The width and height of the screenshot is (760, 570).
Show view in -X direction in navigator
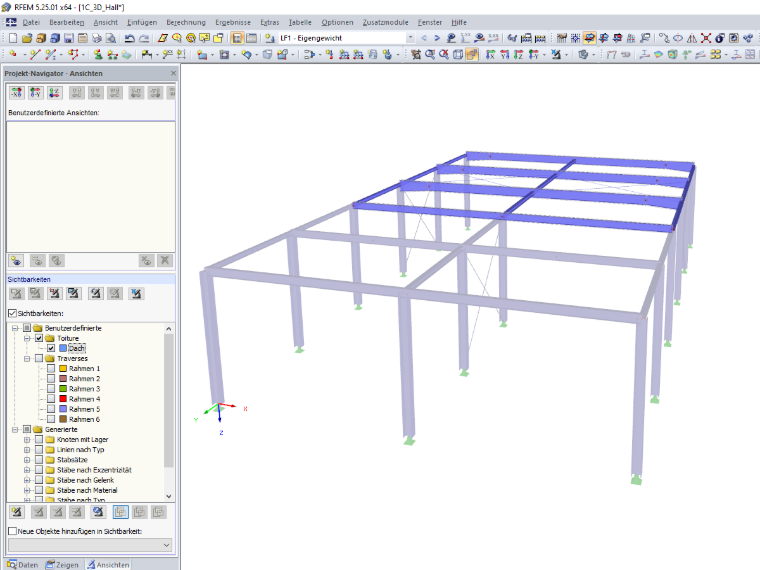[16, 92]
